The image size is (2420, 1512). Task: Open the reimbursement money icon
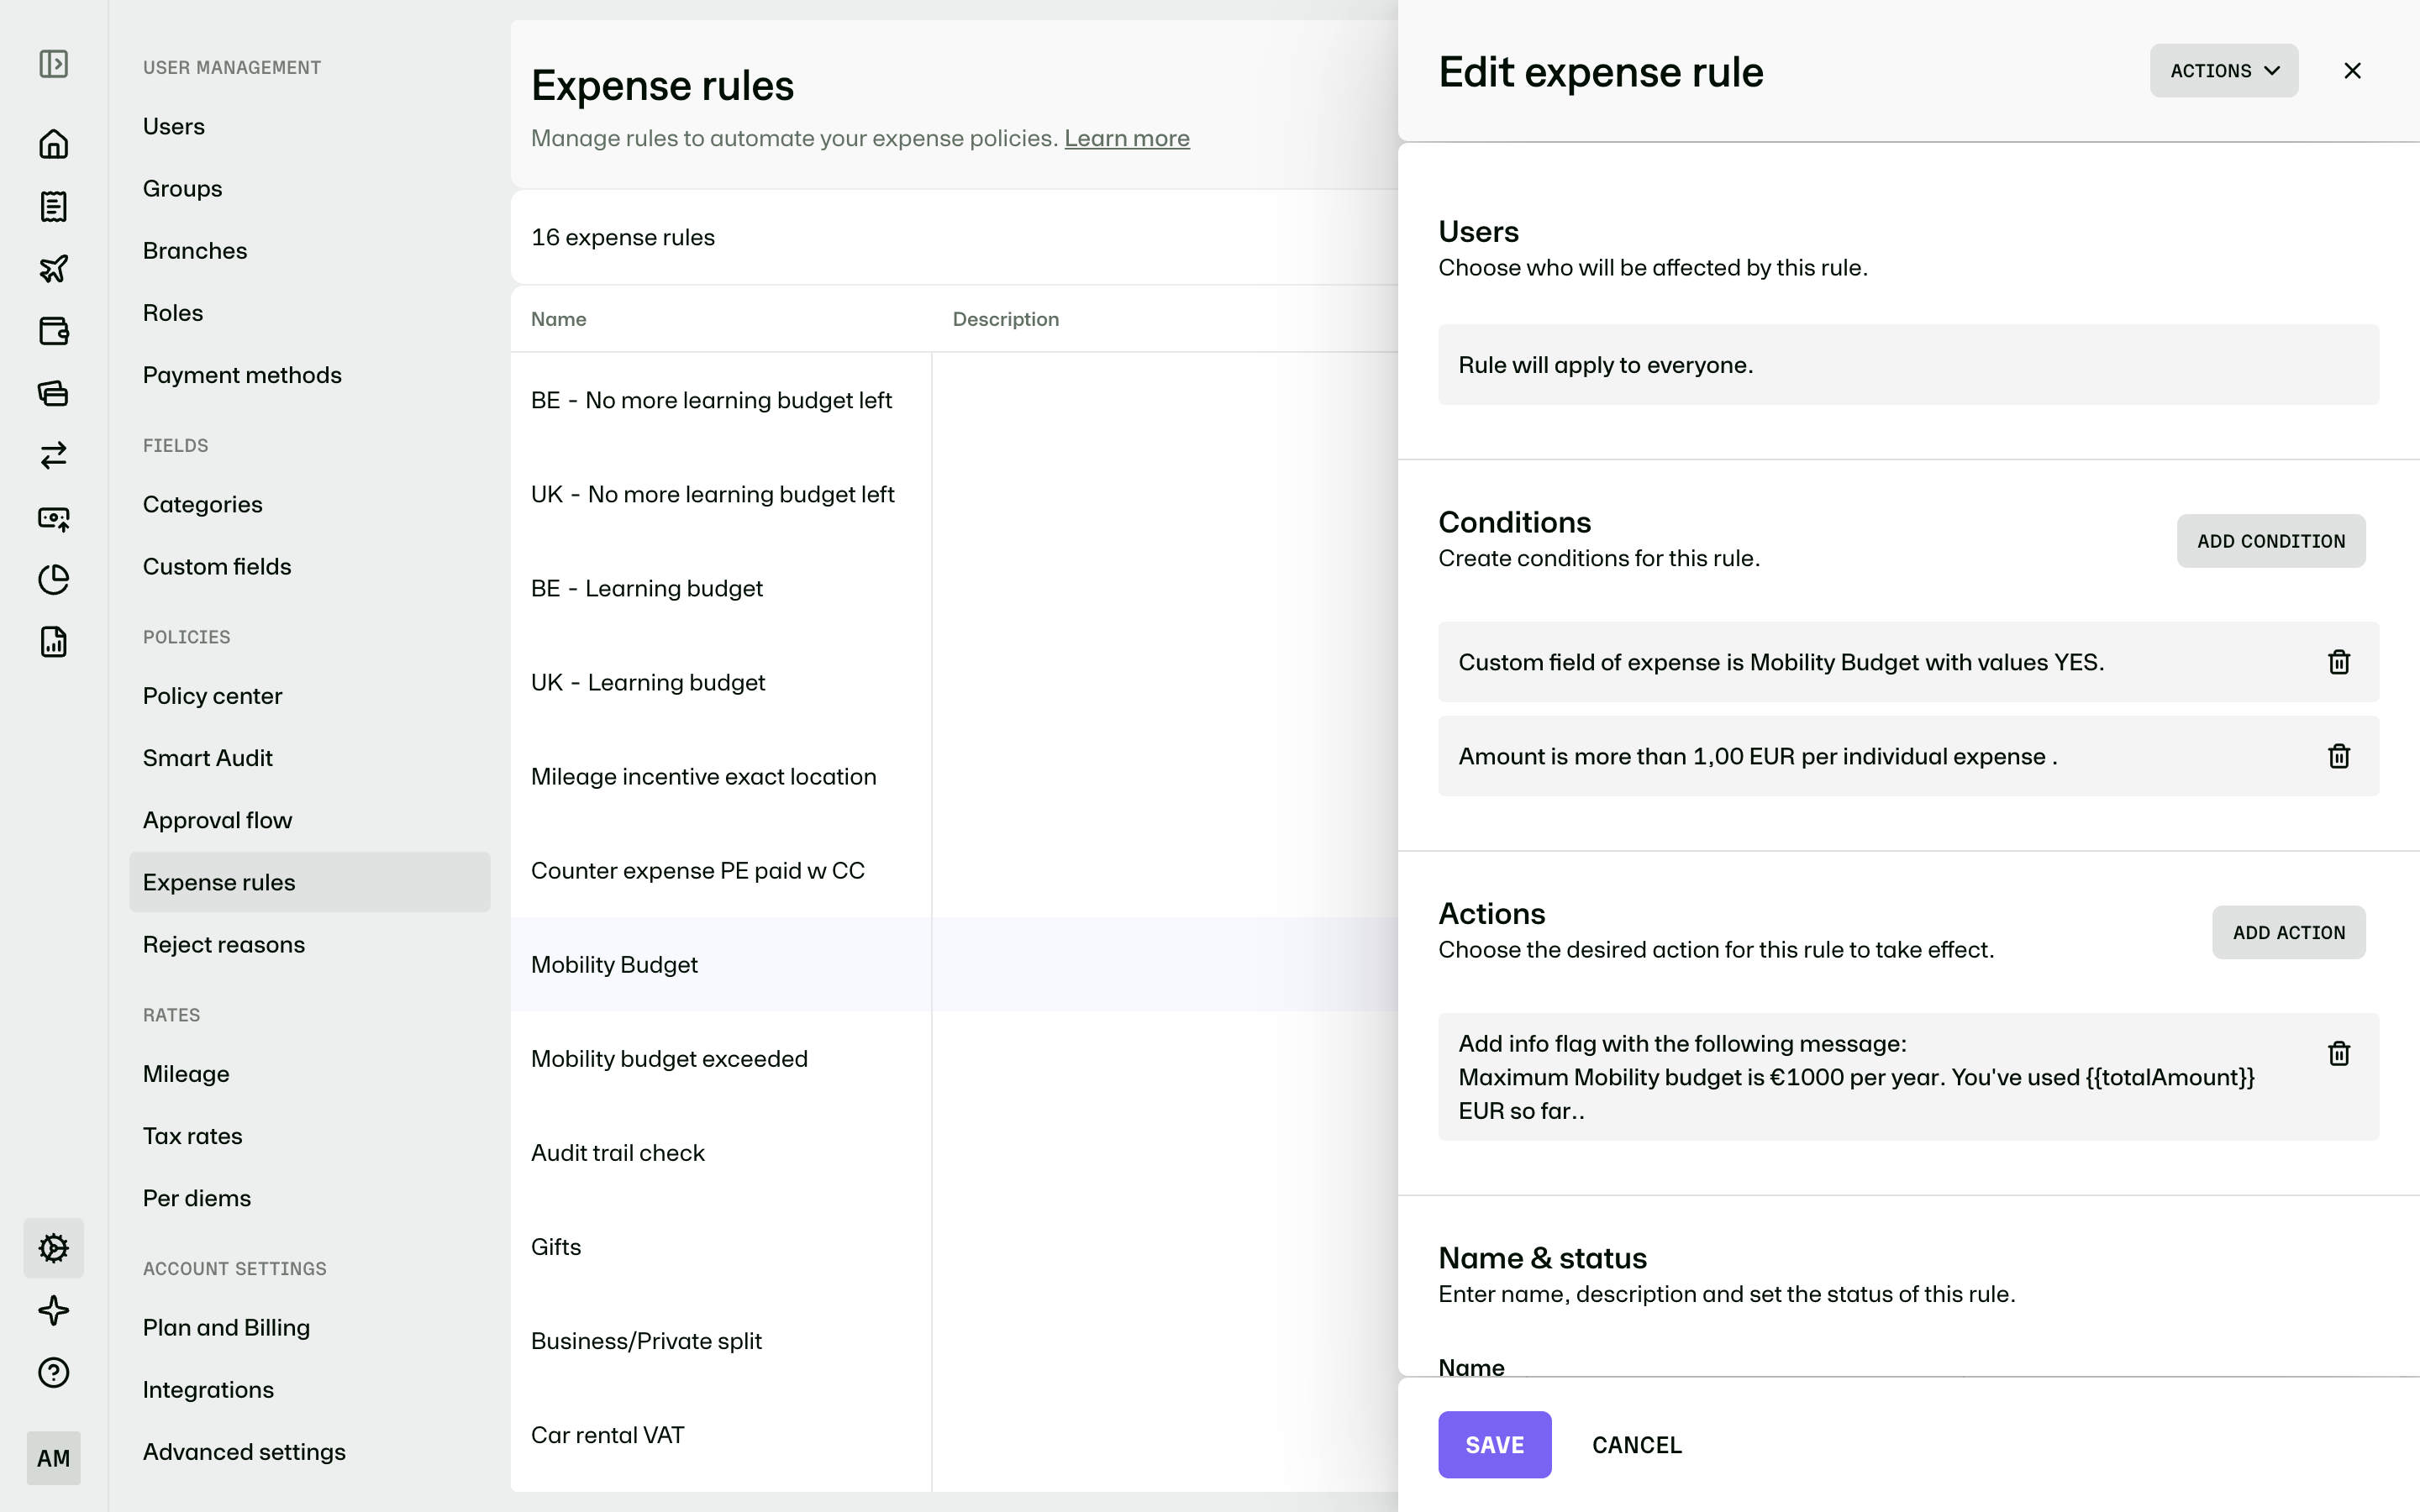54,518
